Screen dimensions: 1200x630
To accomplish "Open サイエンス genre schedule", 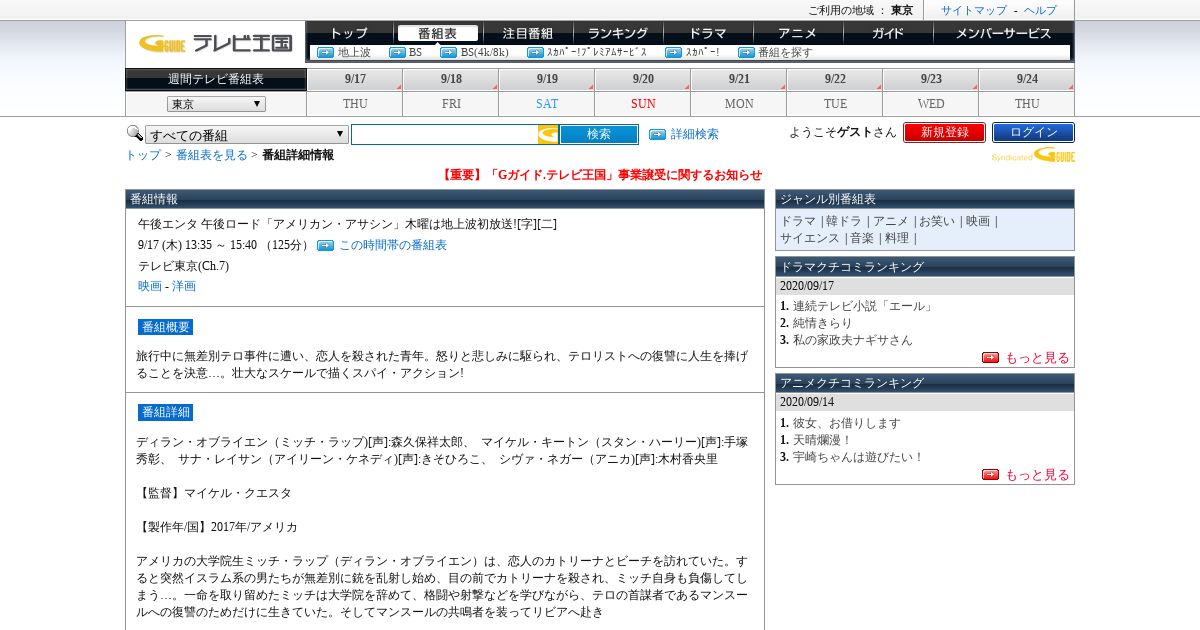I will [x=810, y=238].
